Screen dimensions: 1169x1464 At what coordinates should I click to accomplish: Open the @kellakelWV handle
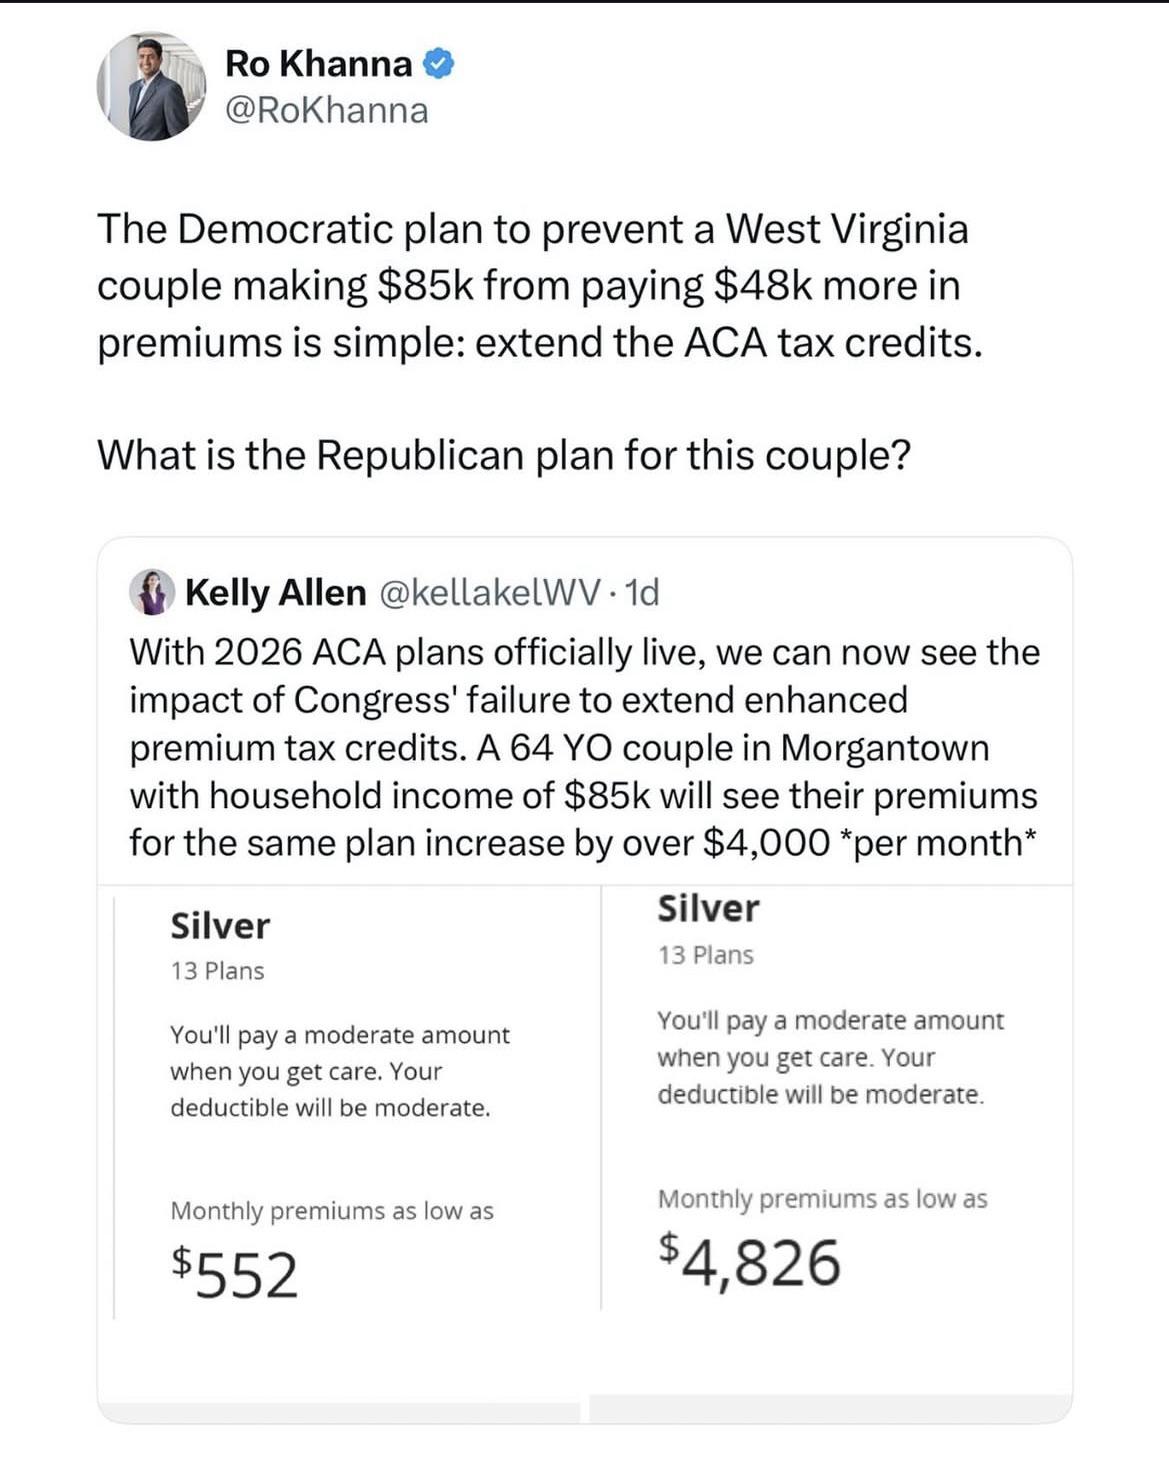point(490,593)
